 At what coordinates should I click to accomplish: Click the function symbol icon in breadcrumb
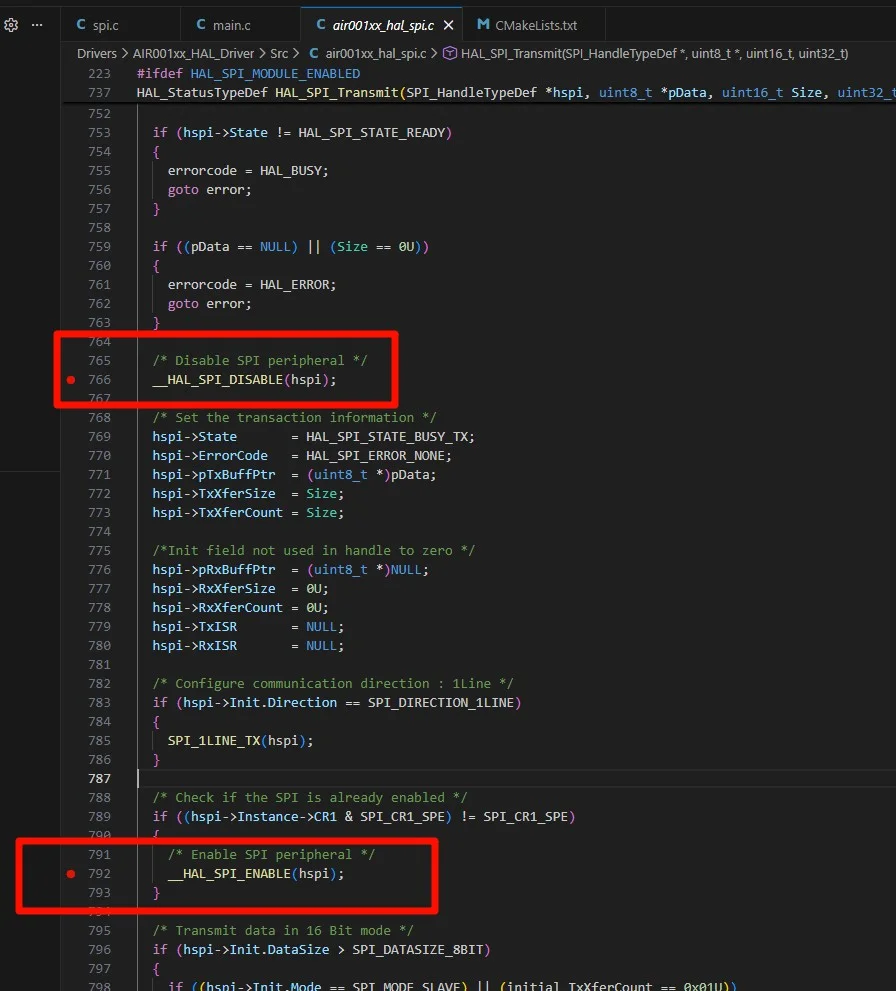[x=450, y=54]
